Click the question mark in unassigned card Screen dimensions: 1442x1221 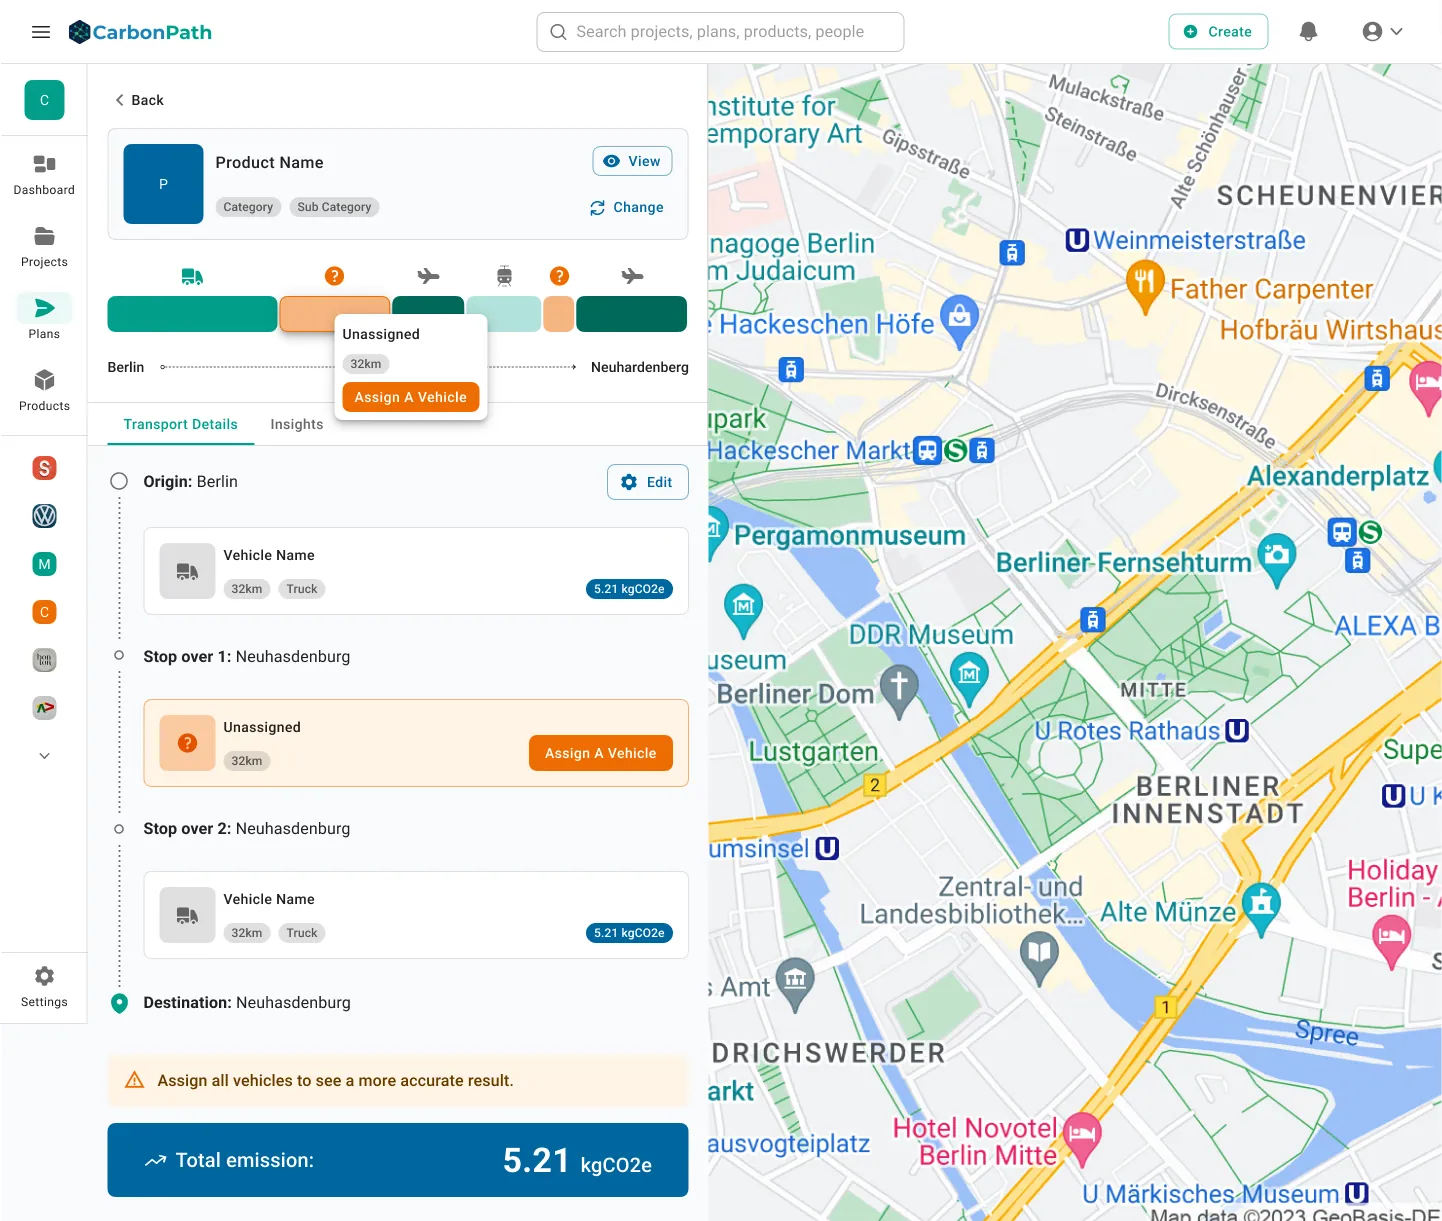187,743
